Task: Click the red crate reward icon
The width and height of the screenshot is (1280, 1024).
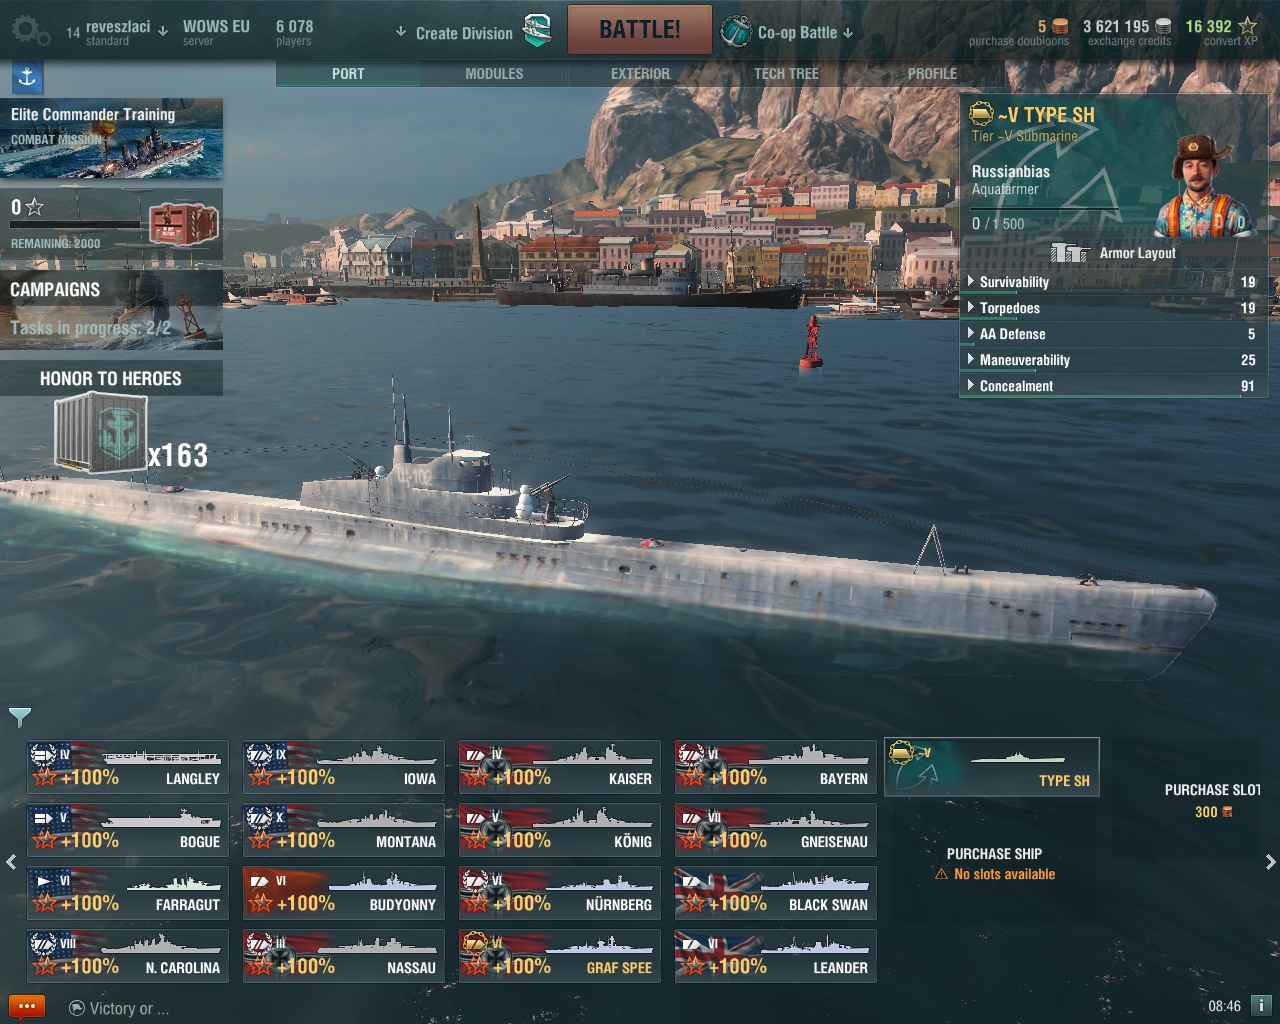Action: pyautogui.click(x=184, y=223)
